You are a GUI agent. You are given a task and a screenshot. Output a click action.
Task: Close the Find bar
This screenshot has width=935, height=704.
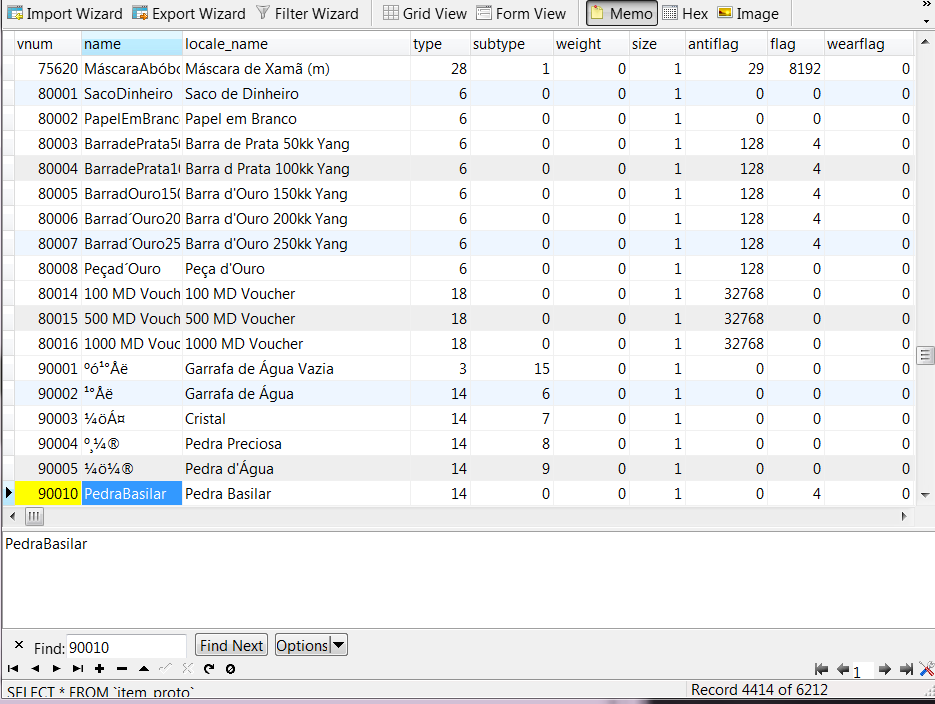click(19, 645)
